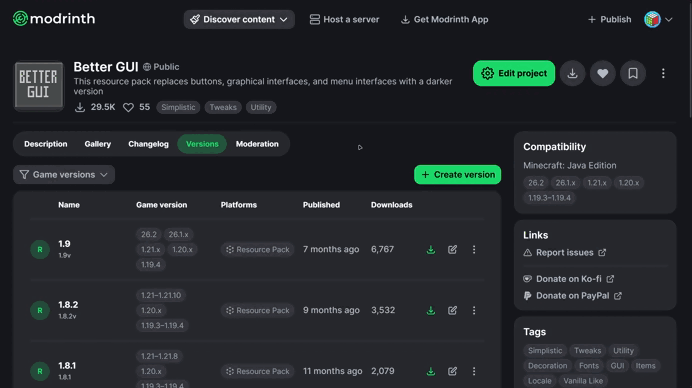The image size is (692, 388).
Task: Edit version 1.9
Action: click(452, 249)
